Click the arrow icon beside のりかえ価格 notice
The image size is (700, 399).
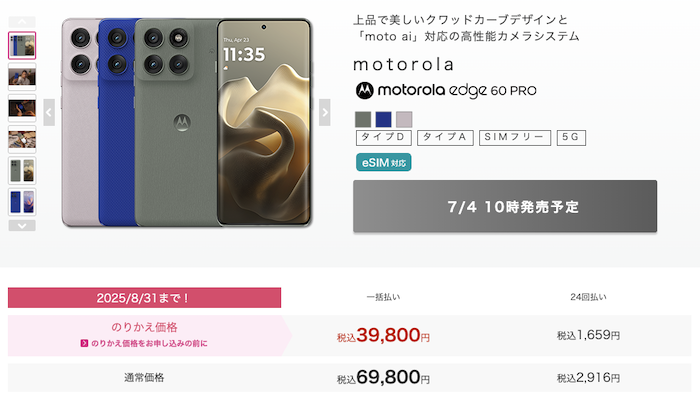click(84, 343)
